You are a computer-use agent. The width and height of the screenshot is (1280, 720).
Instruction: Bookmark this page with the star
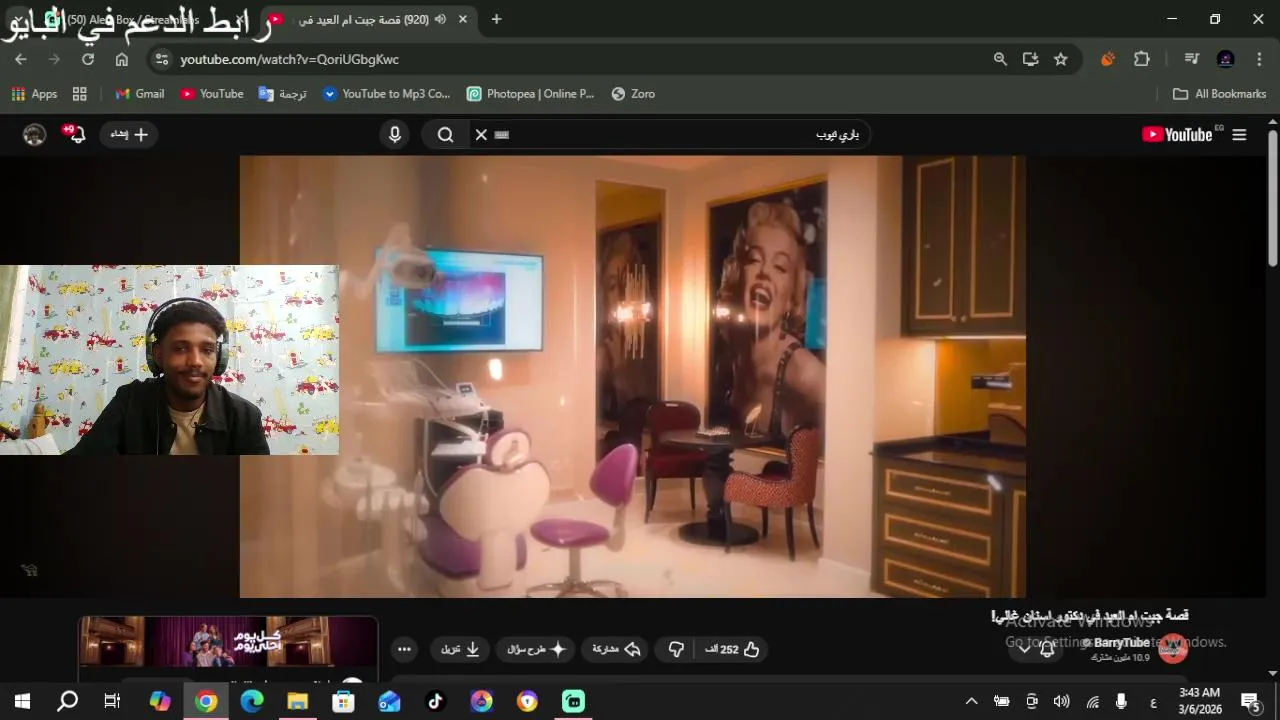[1060, 59]
